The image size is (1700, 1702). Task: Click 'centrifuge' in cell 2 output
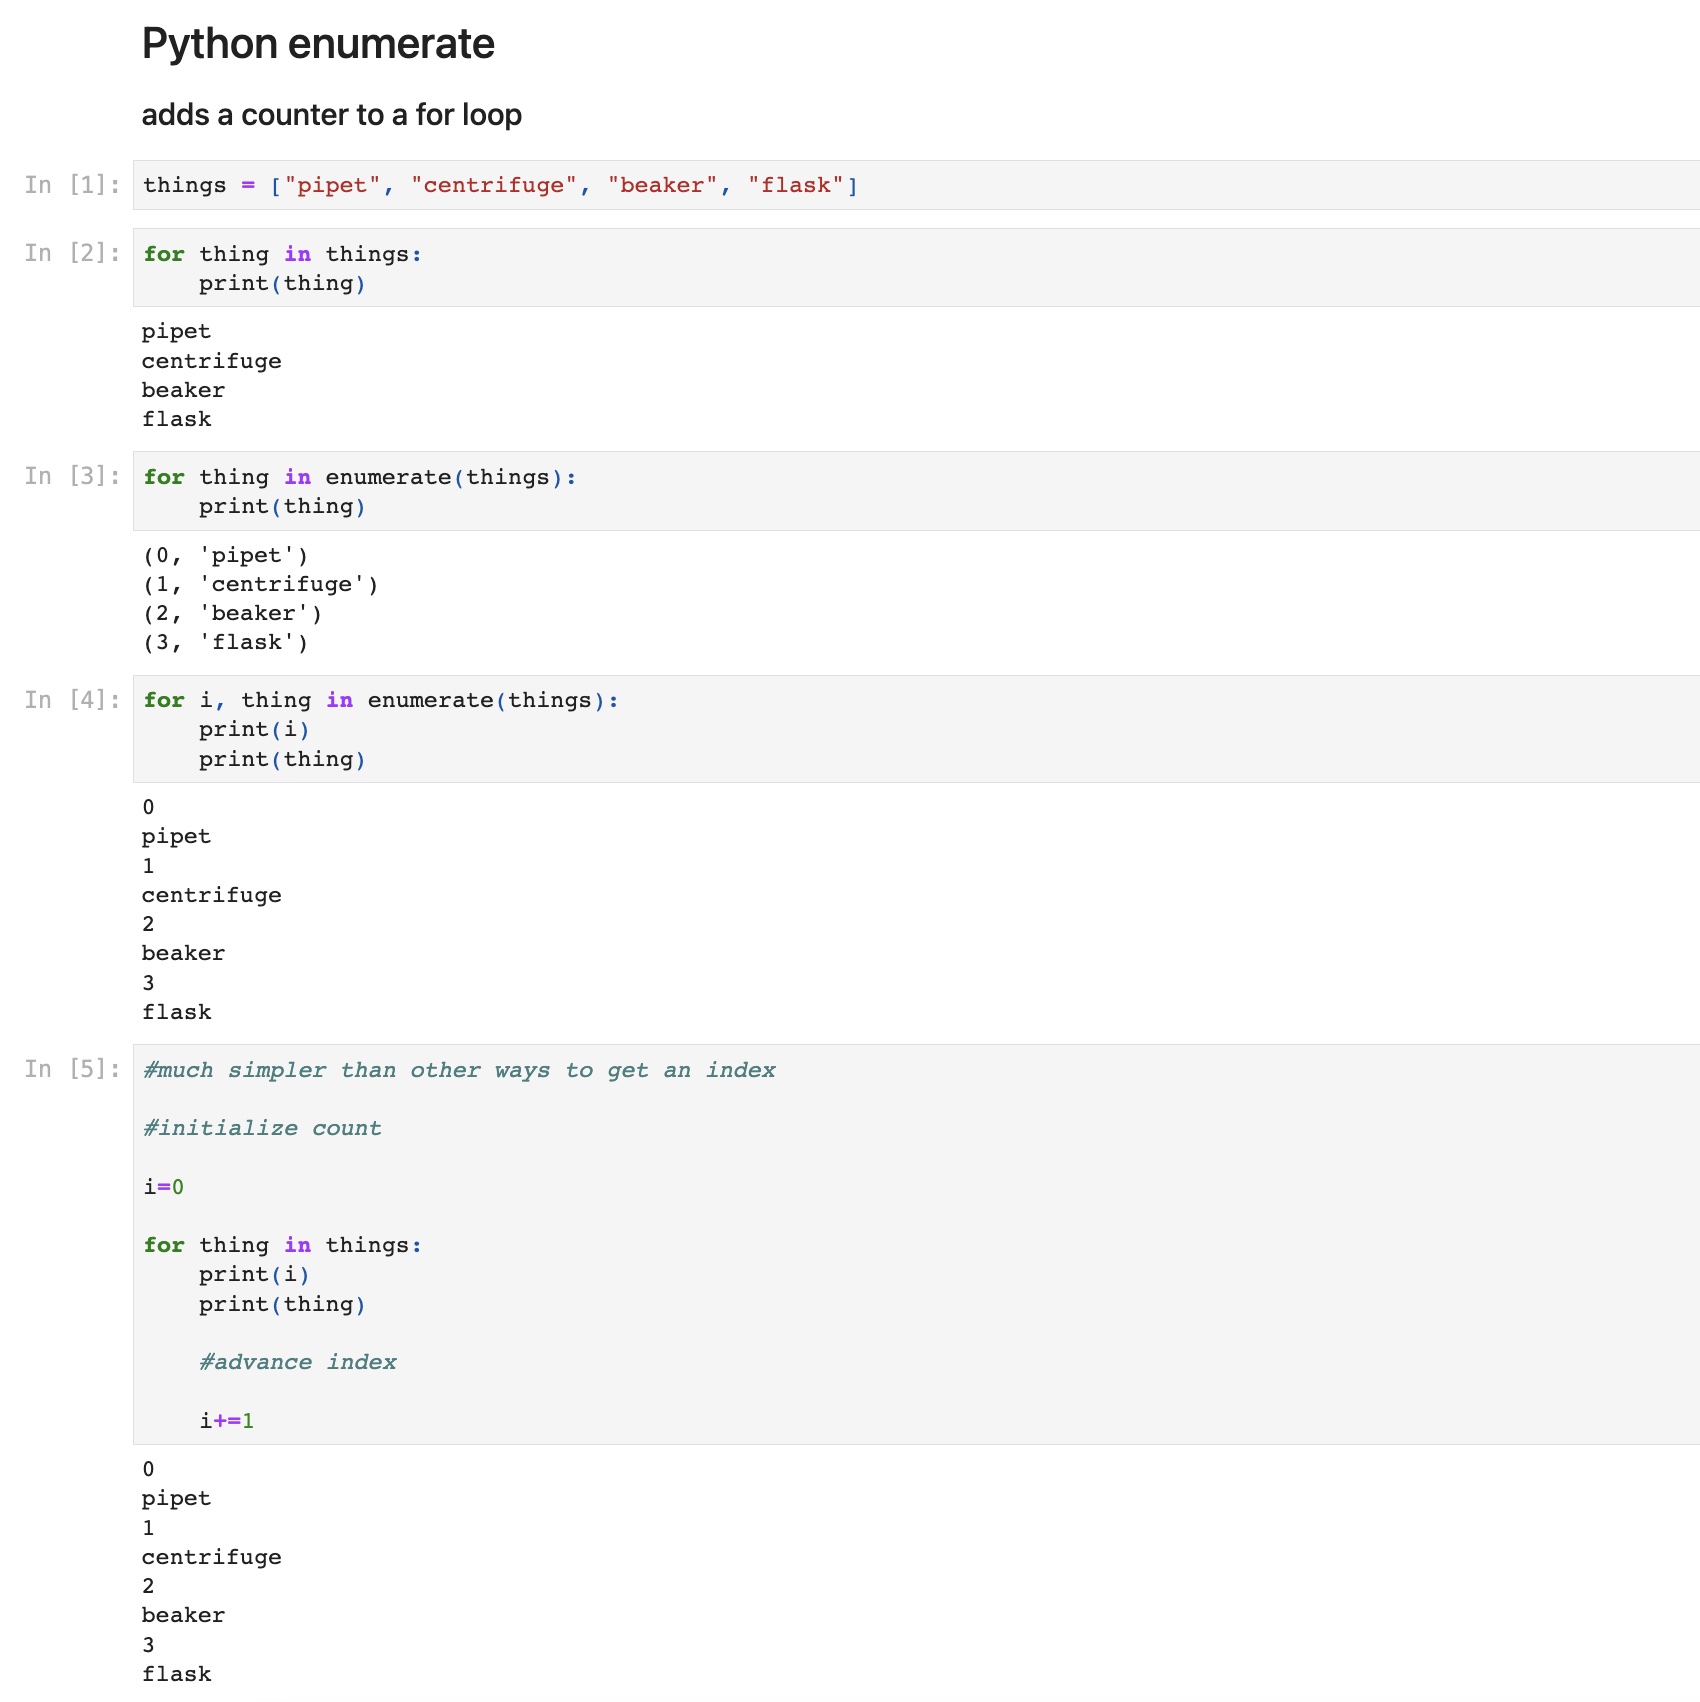coord(212,361)
